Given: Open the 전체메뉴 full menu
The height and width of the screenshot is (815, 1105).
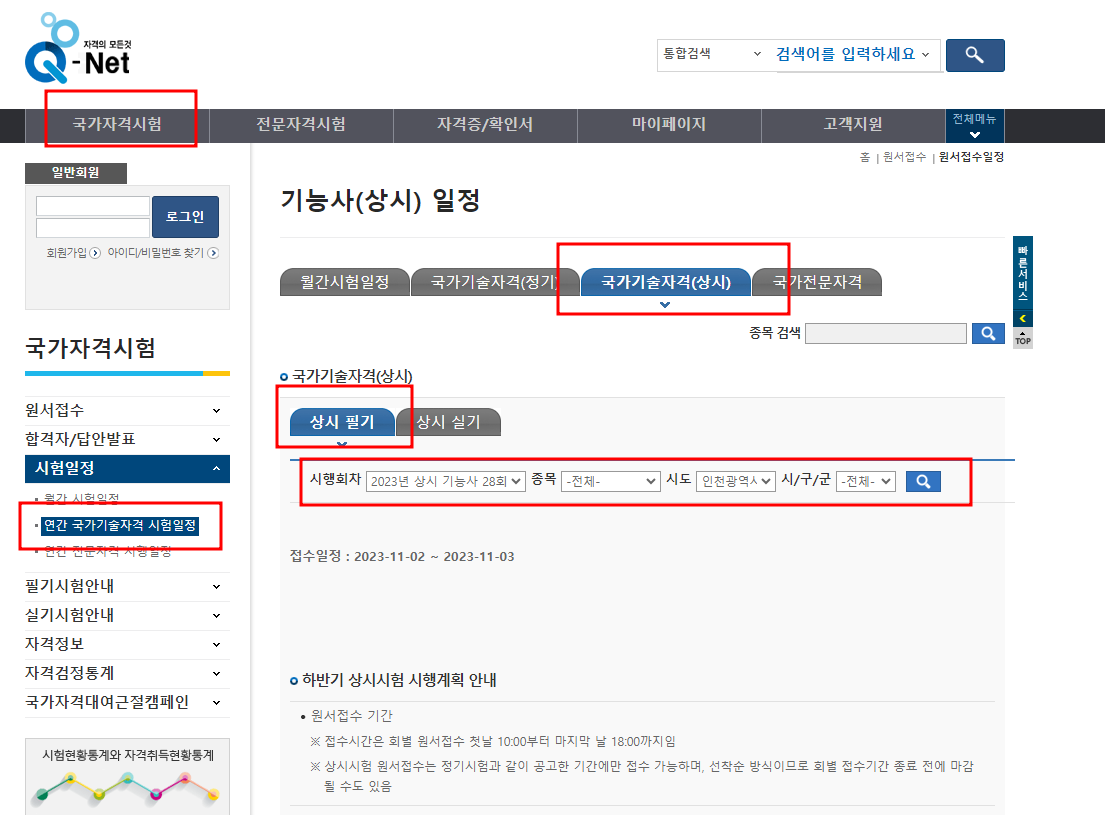Looking at the screenshot, I should [x=974, y=125].
